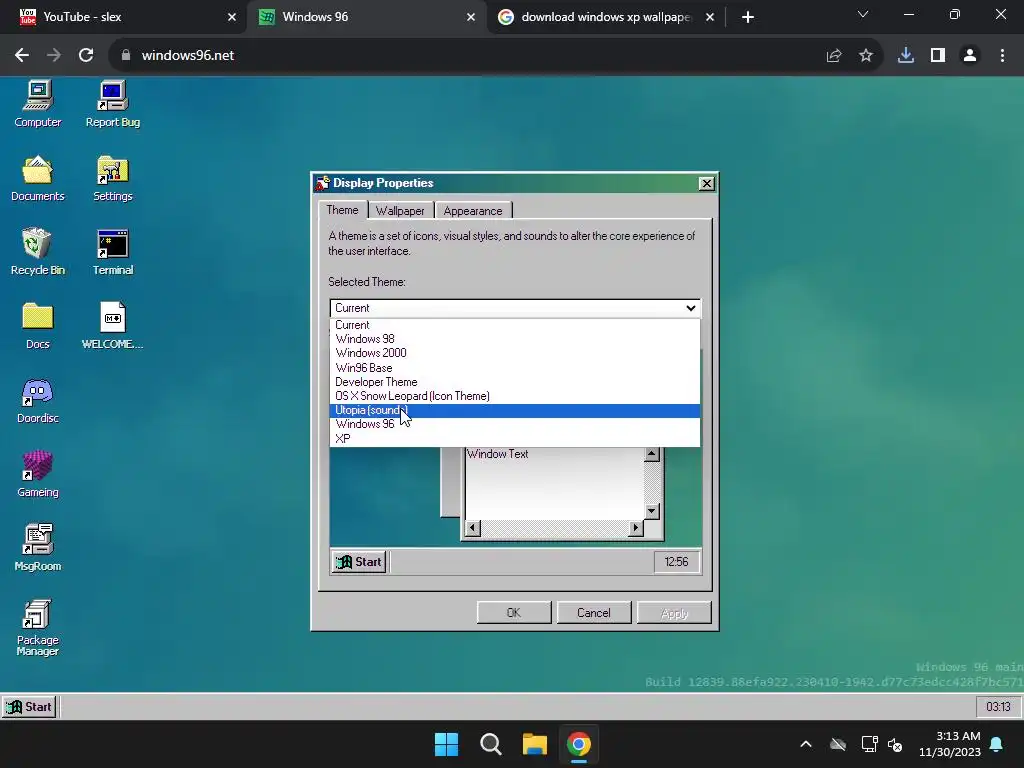Choose Windows 98 theme option
This screenshot has width=1024, height=768.
(x=515, y=339)
